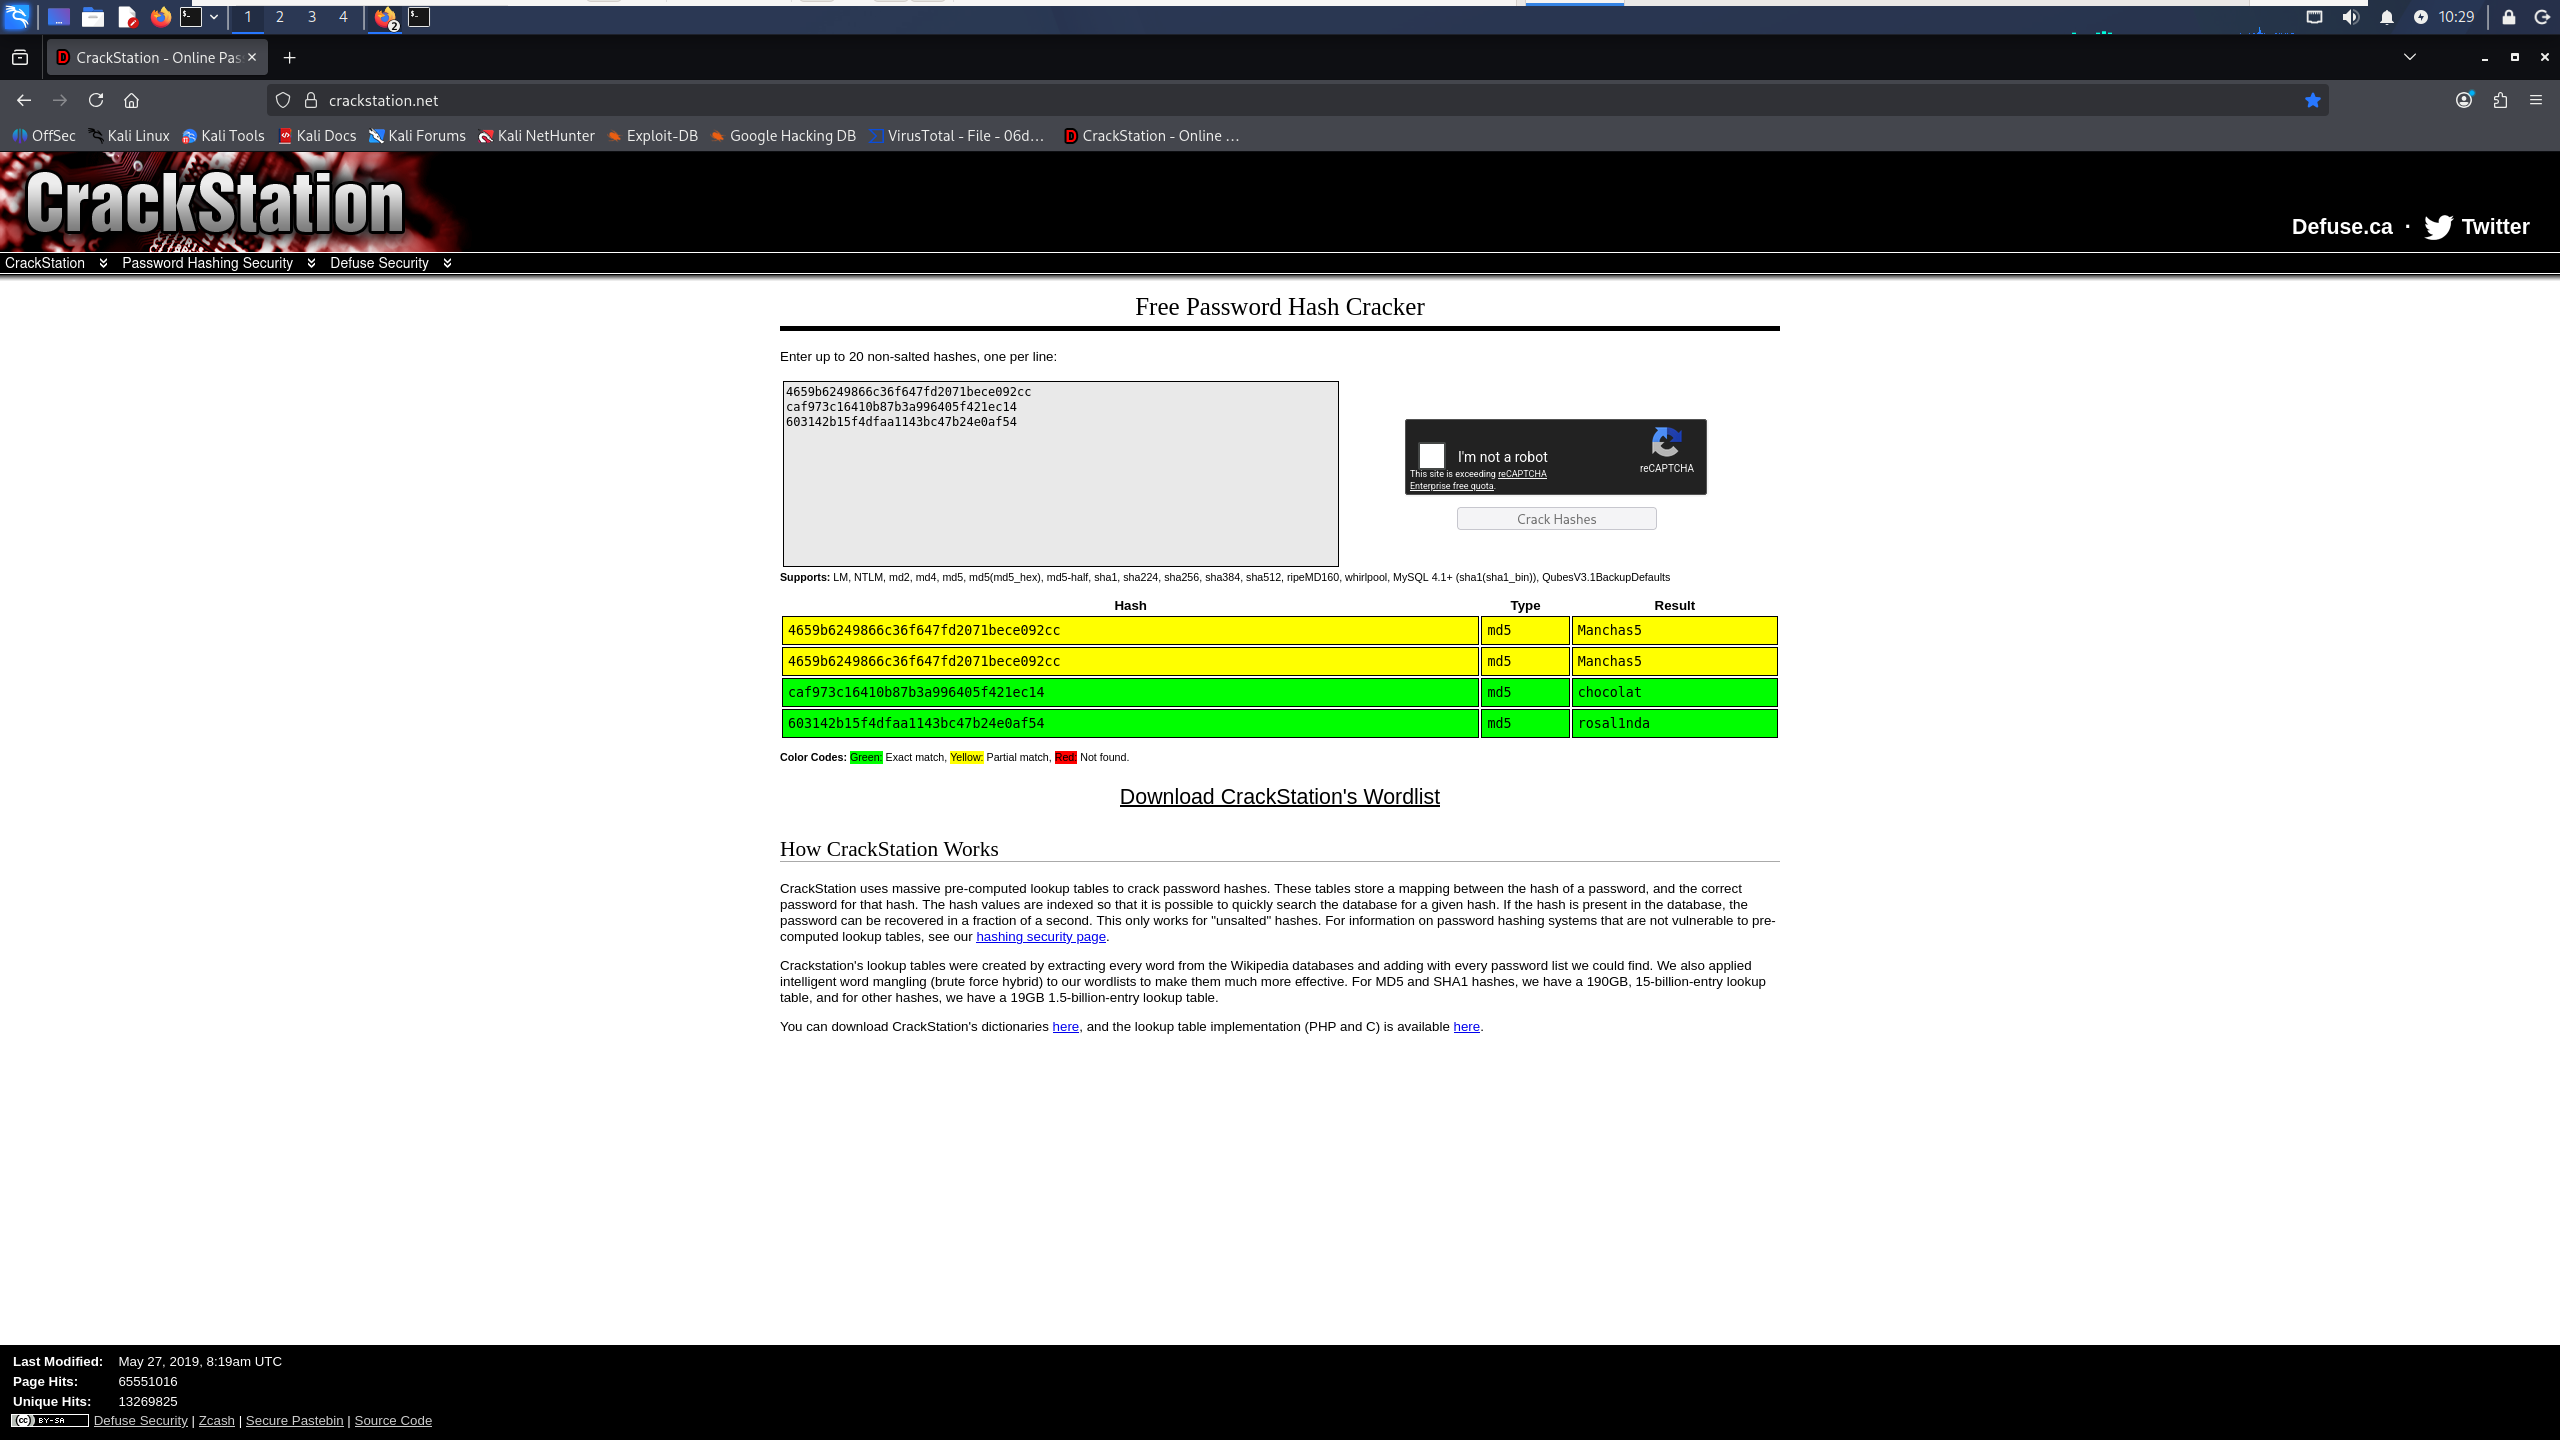This screenshot has width=2560, height=1440.
Task: Launch Firefox from the panel launcher
Action: click(x=160, y=17)
